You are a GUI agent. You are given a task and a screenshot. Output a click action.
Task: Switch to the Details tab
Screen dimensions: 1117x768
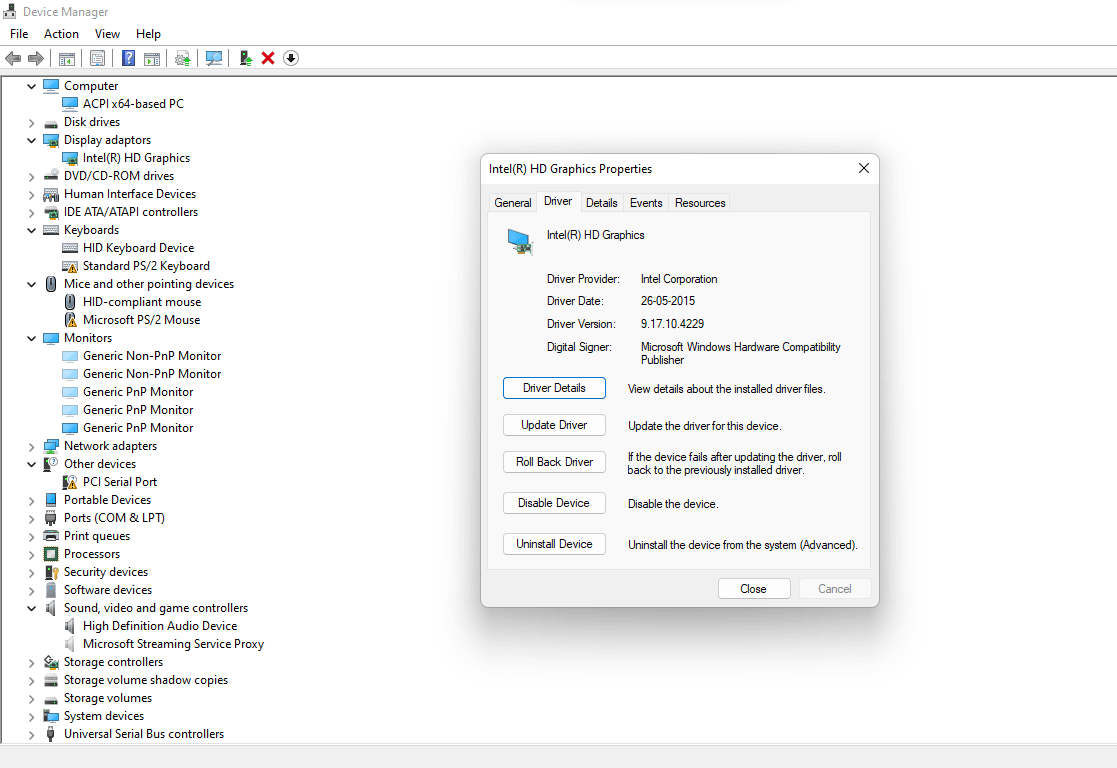click(x=601, y=202)
